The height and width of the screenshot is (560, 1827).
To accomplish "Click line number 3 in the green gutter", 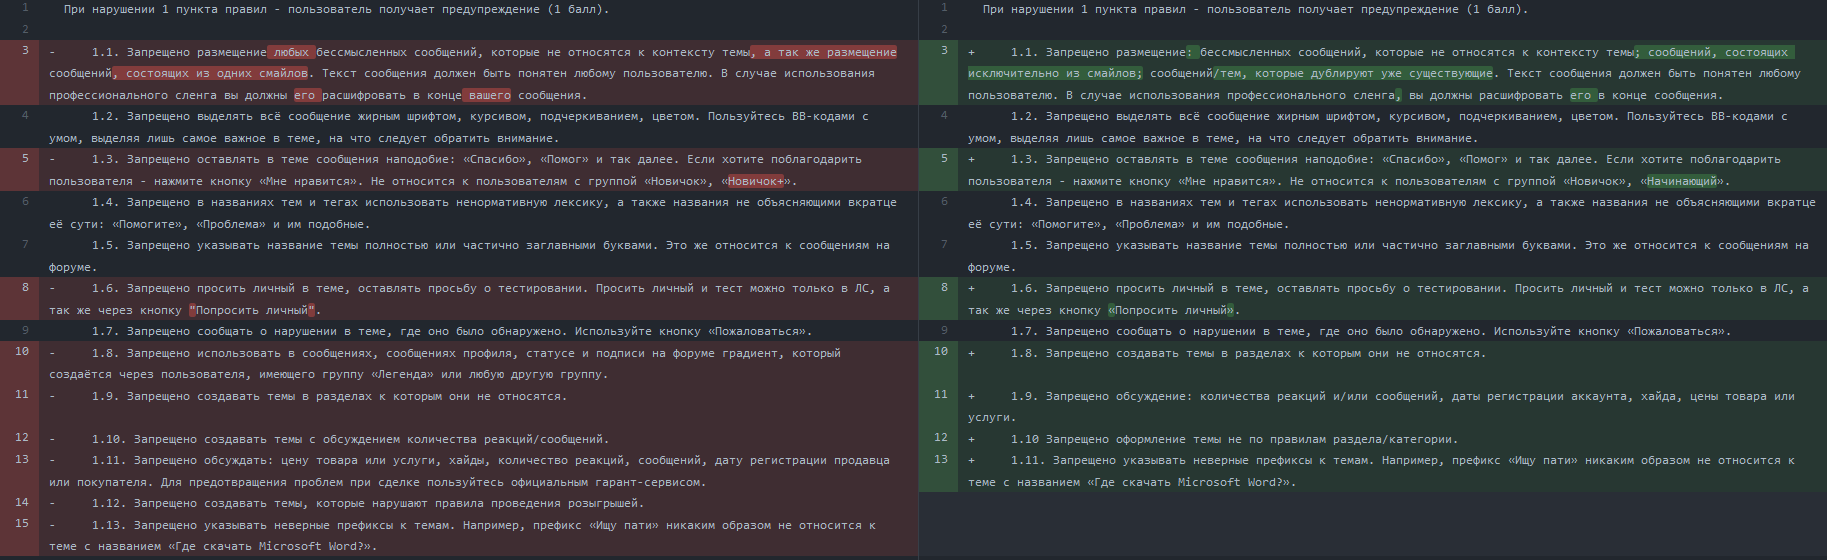I will [944, 50].
